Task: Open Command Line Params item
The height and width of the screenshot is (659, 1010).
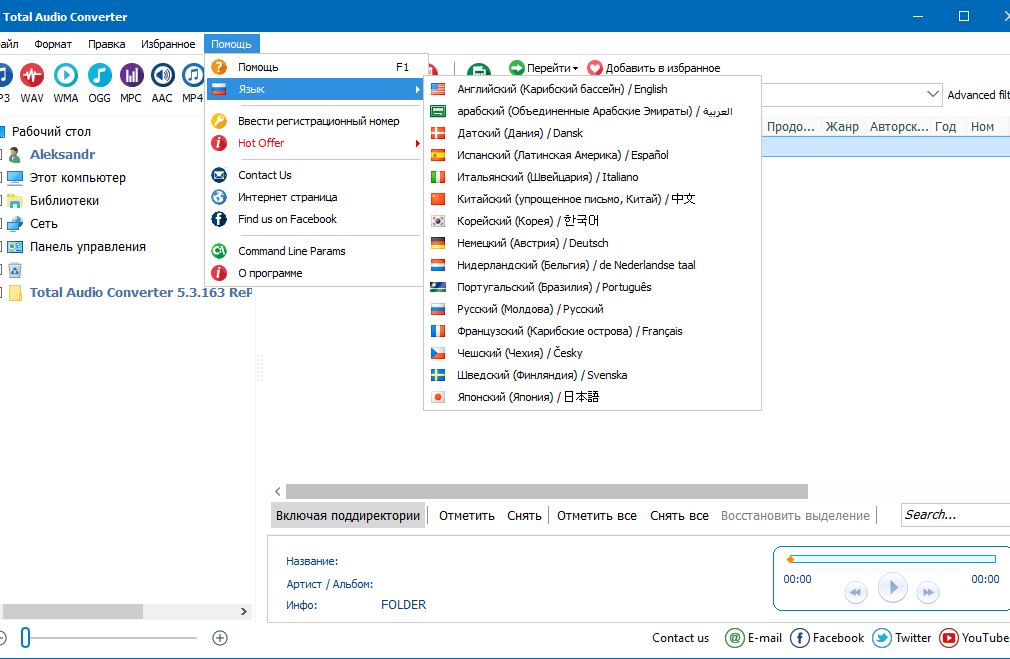Action: click(314, 251)
